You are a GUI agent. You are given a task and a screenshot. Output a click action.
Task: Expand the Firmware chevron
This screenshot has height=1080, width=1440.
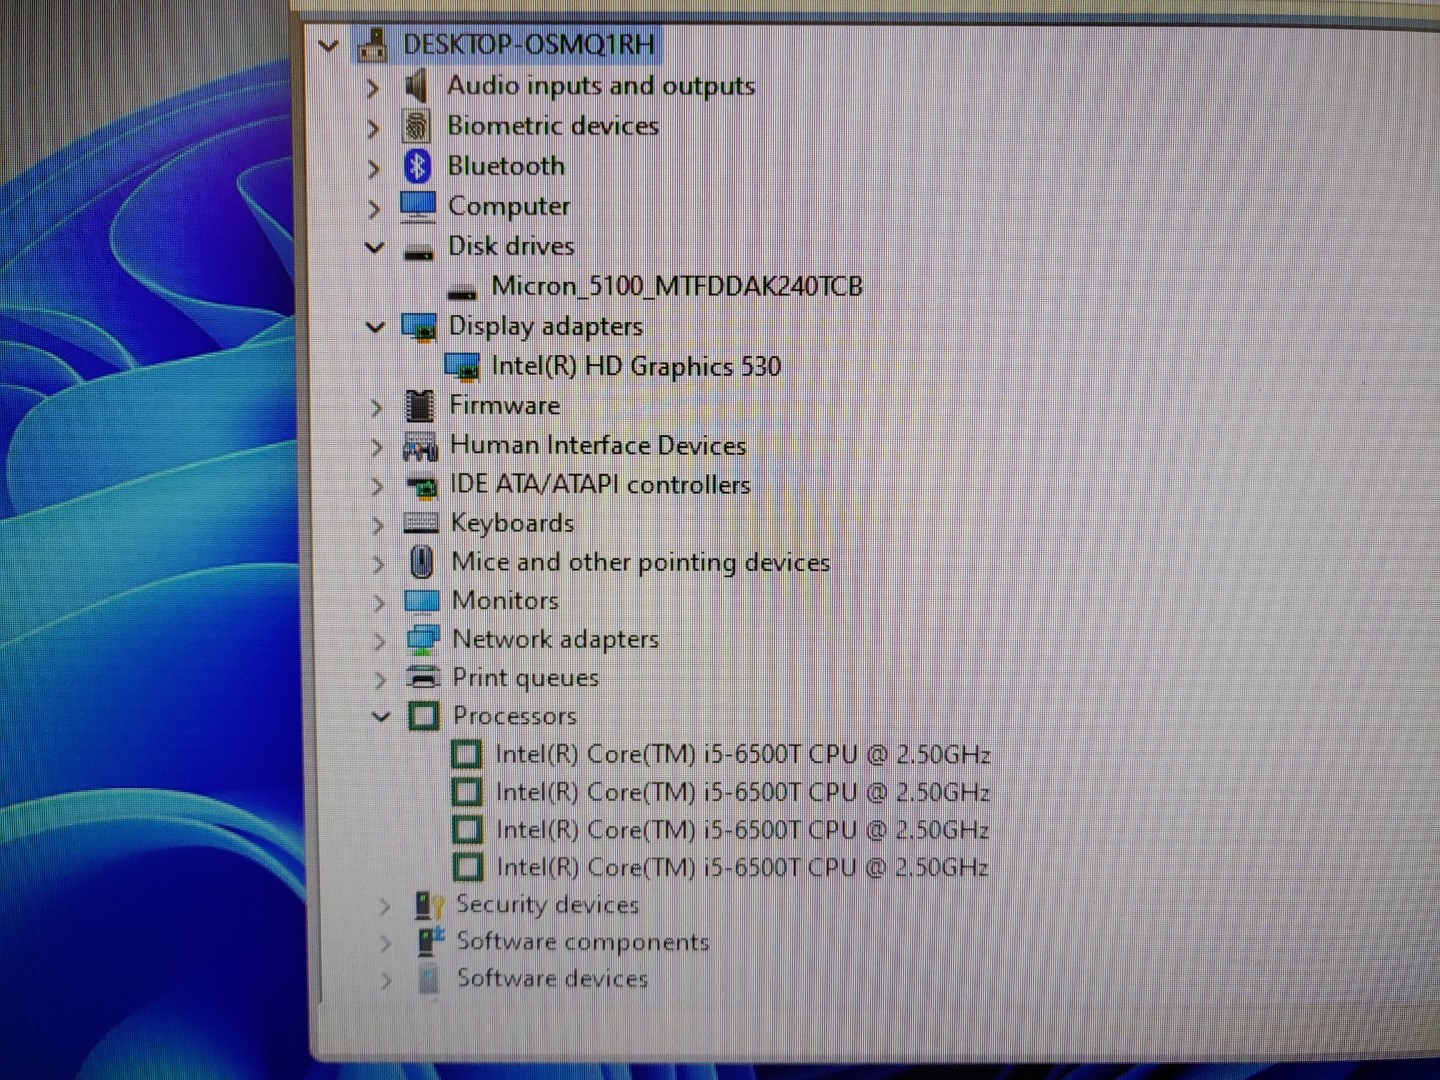click(x=376, y=408)
